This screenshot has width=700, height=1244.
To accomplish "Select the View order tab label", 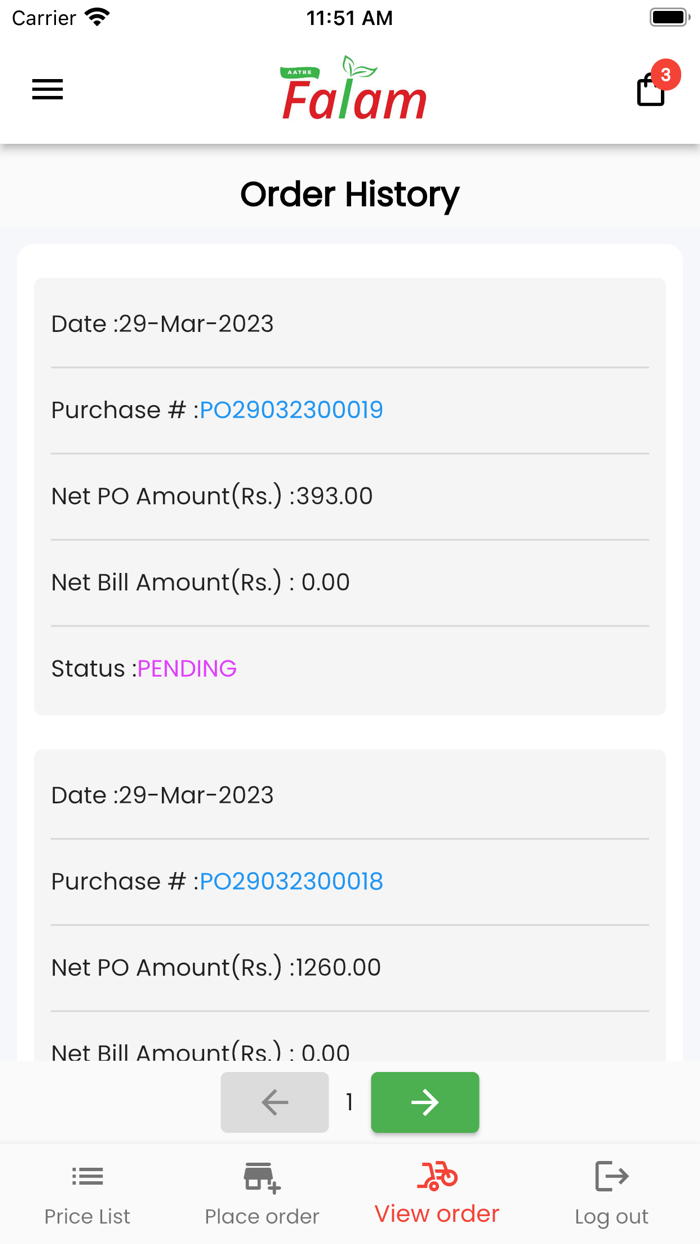I will click(x=437, y=1214).
